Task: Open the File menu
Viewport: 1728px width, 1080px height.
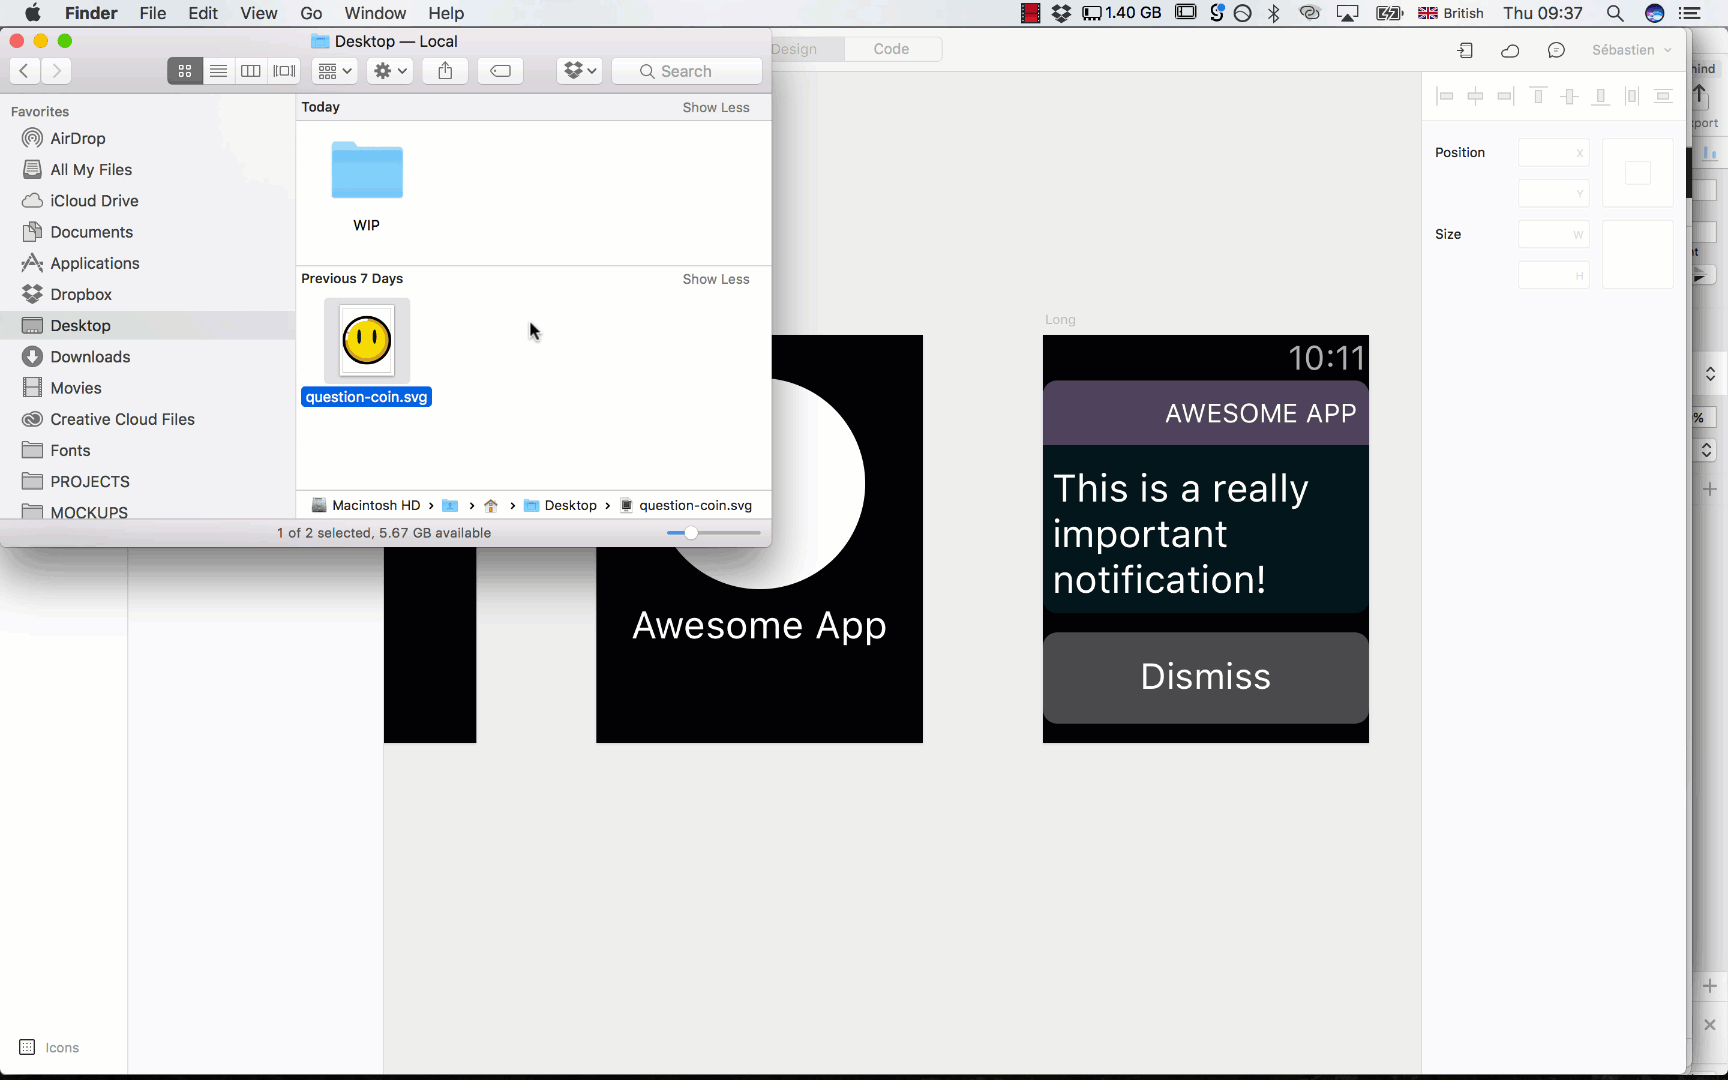Action: (x=153, y=13)
